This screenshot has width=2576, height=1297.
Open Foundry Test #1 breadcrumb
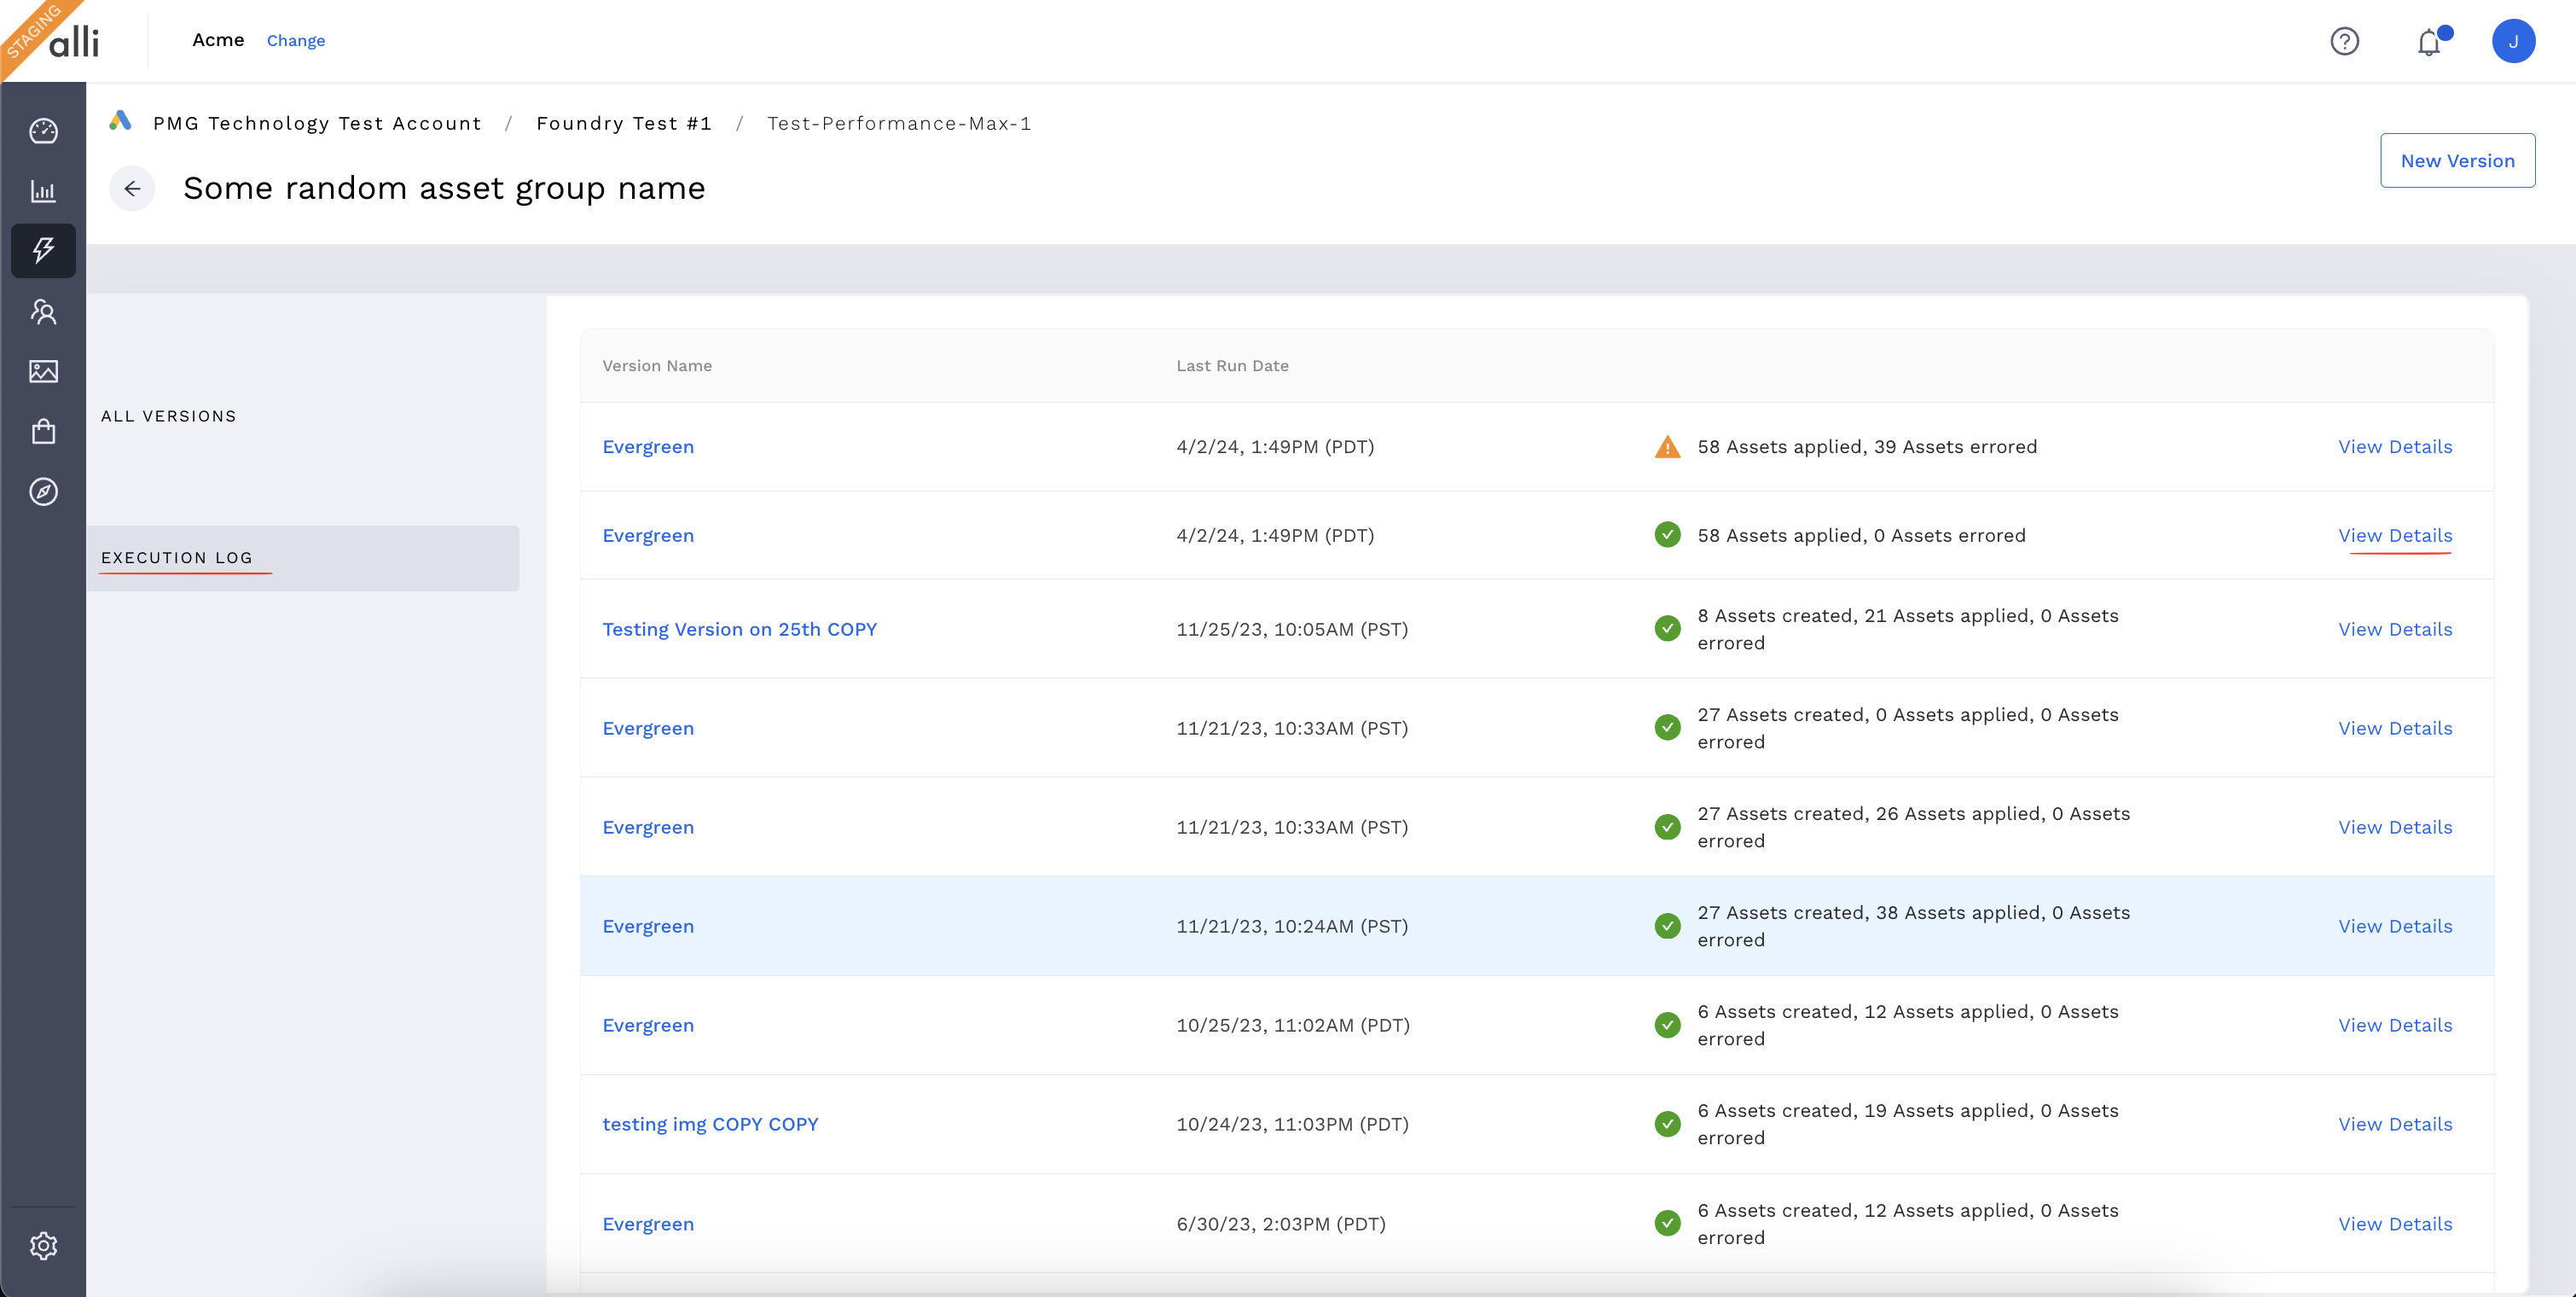(624, 123)
